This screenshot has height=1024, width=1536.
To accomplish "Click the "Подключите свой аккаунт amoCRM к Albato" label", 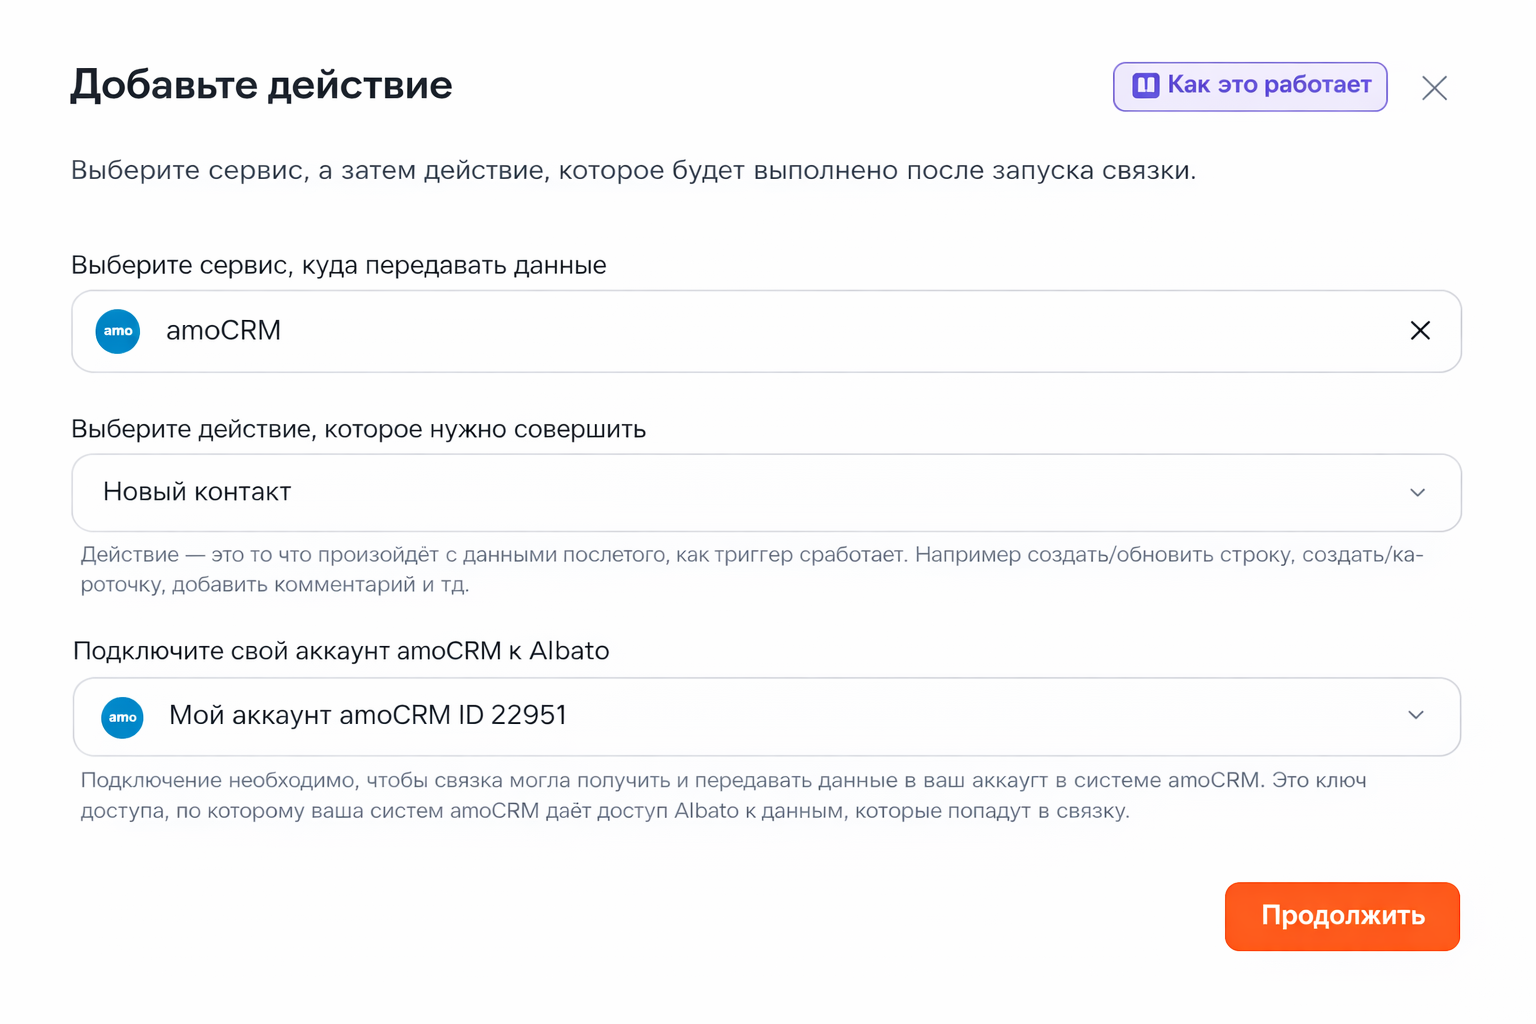I will [341, 651].
